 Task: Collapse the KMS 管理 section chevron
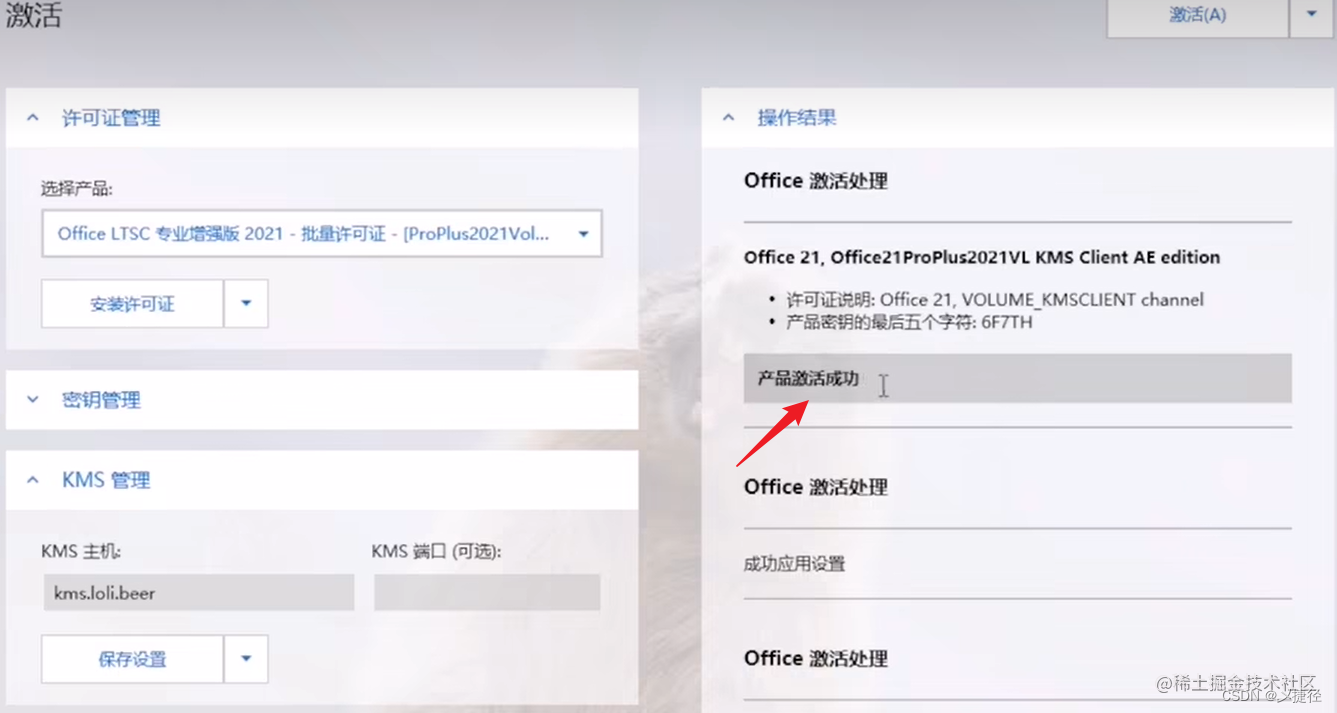(33, 480)
